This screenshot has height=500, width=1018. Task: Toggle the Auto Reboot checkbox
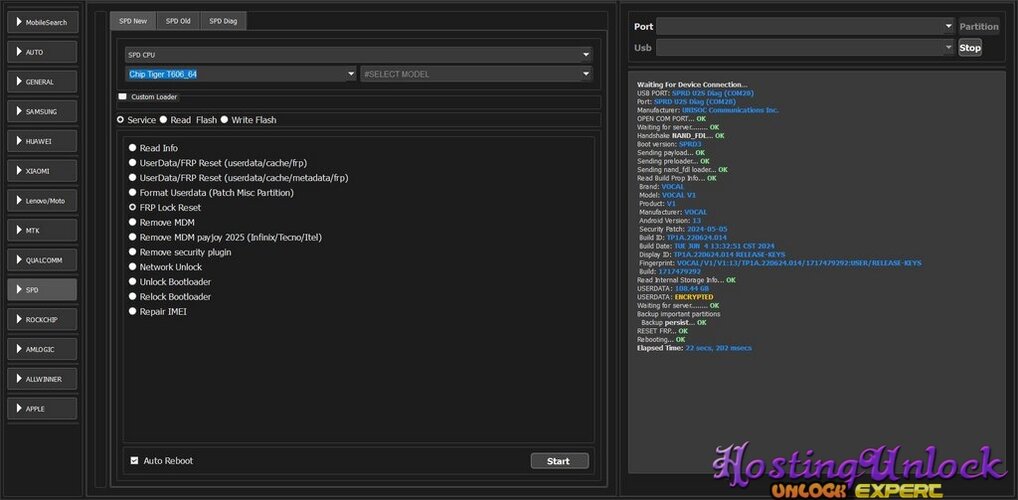tap(134, 460)
